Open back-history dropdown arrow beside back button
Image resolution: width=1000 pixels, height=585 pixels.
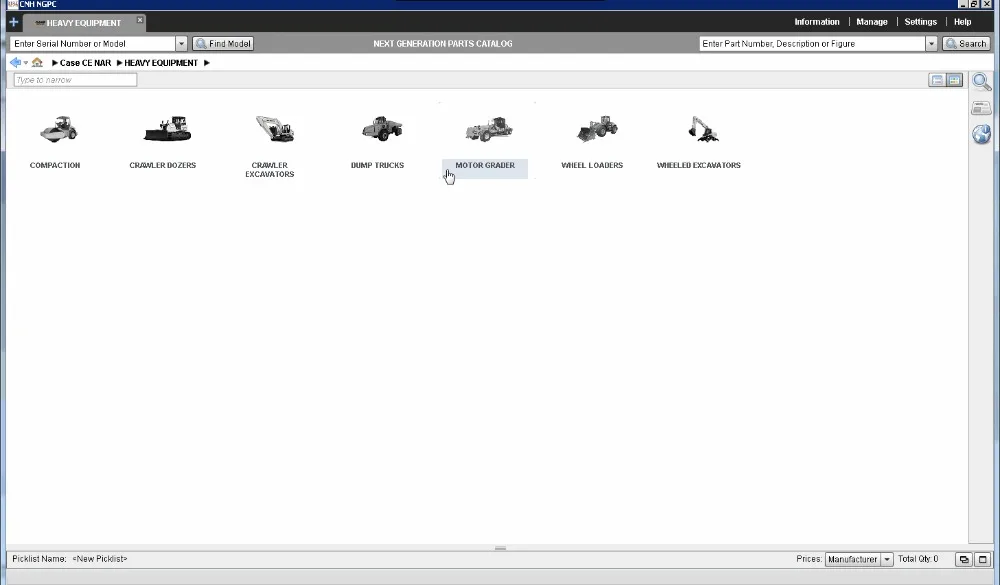click(26, 63)
